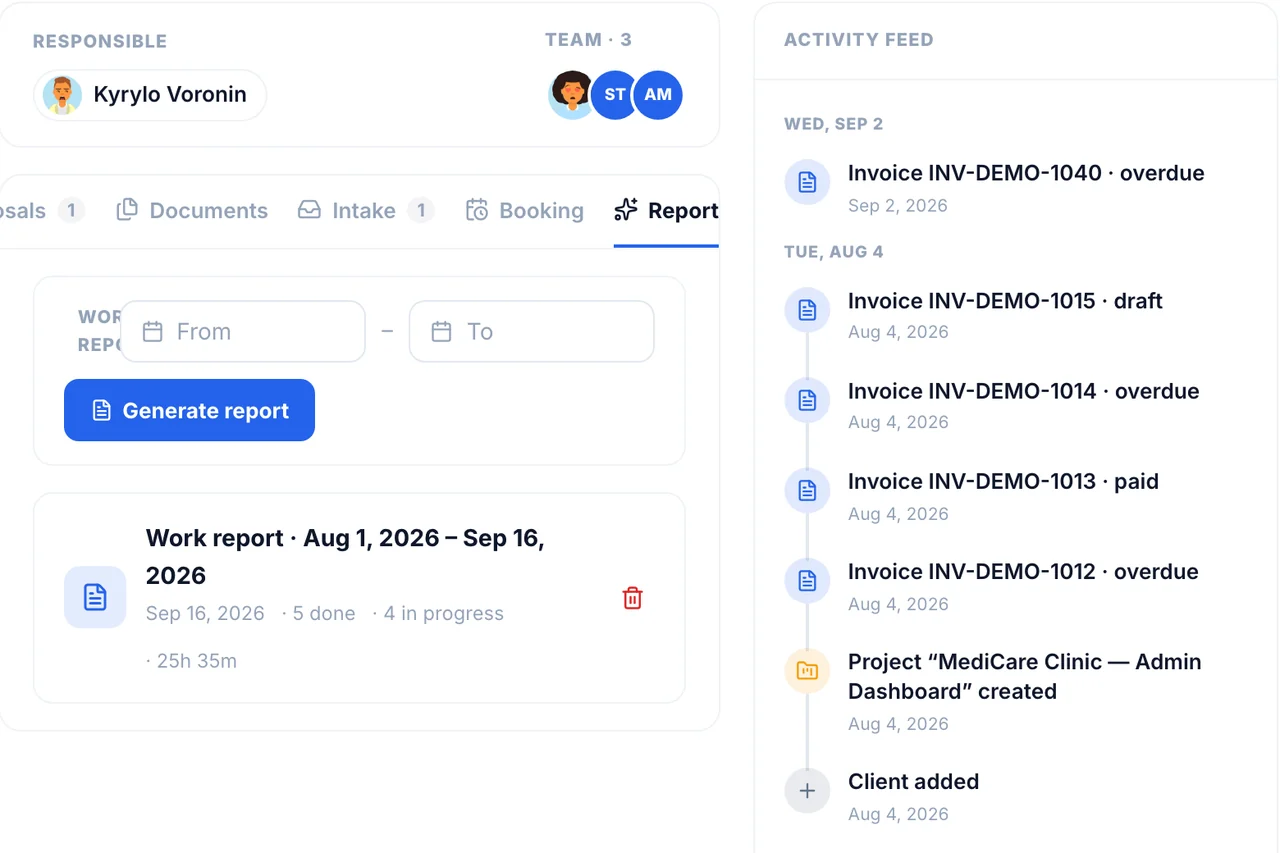Click the INV-DEMO-1012 invoice icon
Image resolution: width=1280 pixels, height=853 pixels.
tap(807, 580)
